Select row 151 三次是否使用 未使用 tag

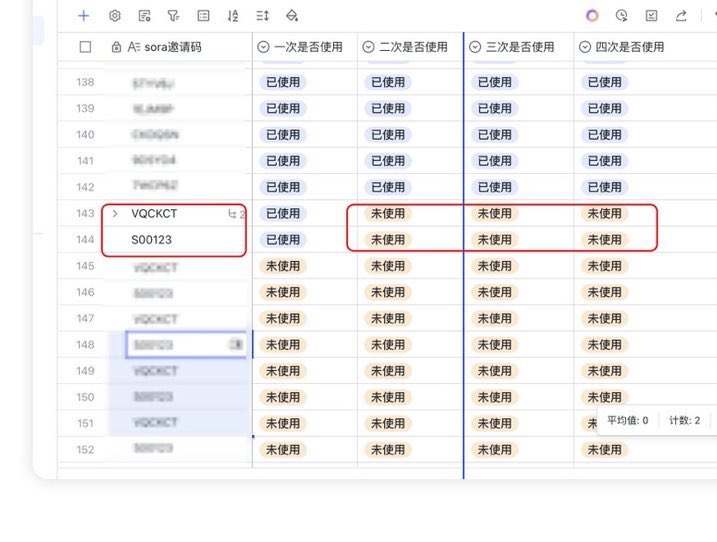click(495, 424)
